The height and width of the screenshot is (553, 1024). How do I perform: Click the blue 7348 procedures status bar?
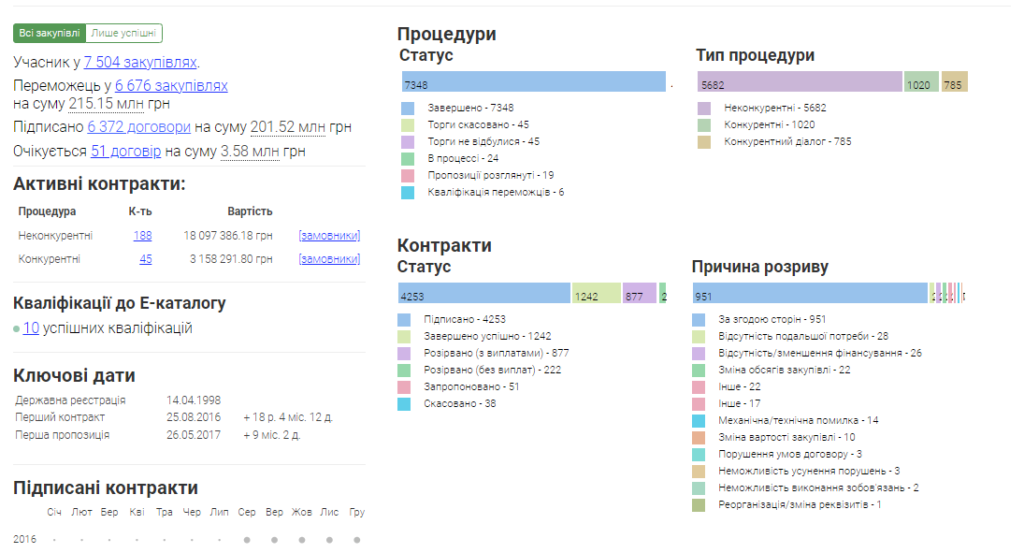534,85
